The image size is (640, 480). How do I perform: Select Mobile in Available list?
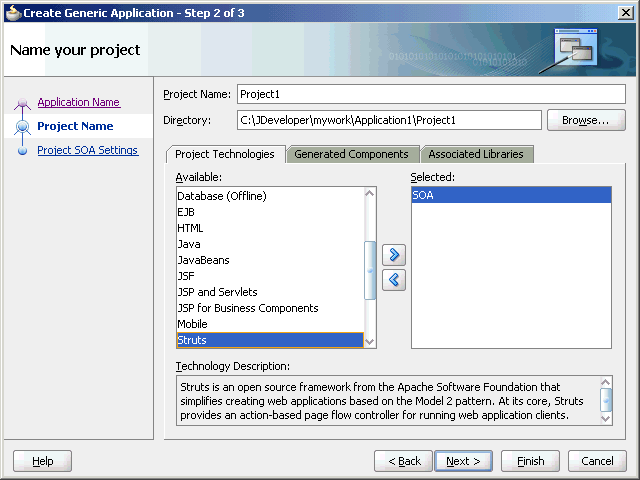click(x=270, y=324)
